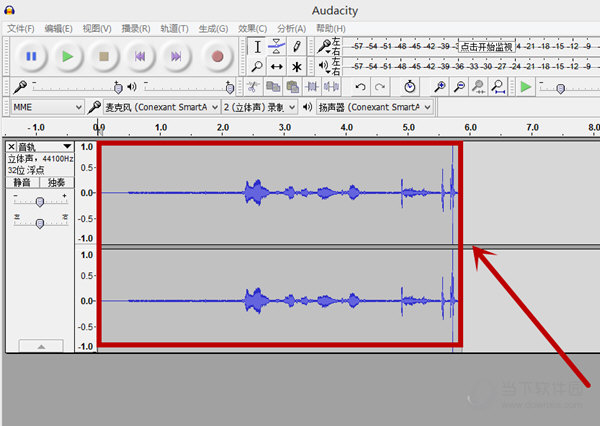Open the speaker output device dropdown
Screen dimensions: 600x426
[374, 108]
